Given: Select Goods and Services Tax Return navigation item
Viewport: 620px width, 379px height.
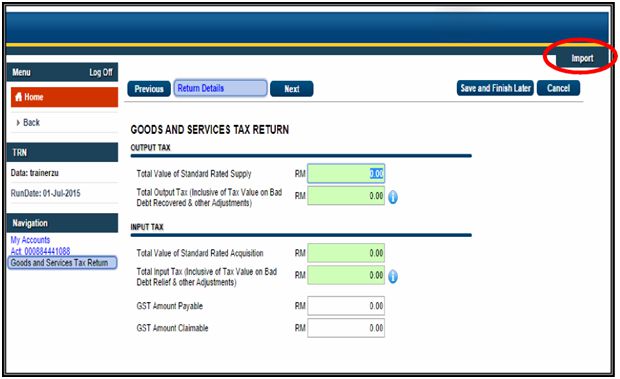Looking at the screenshot, I should [62, 263].
